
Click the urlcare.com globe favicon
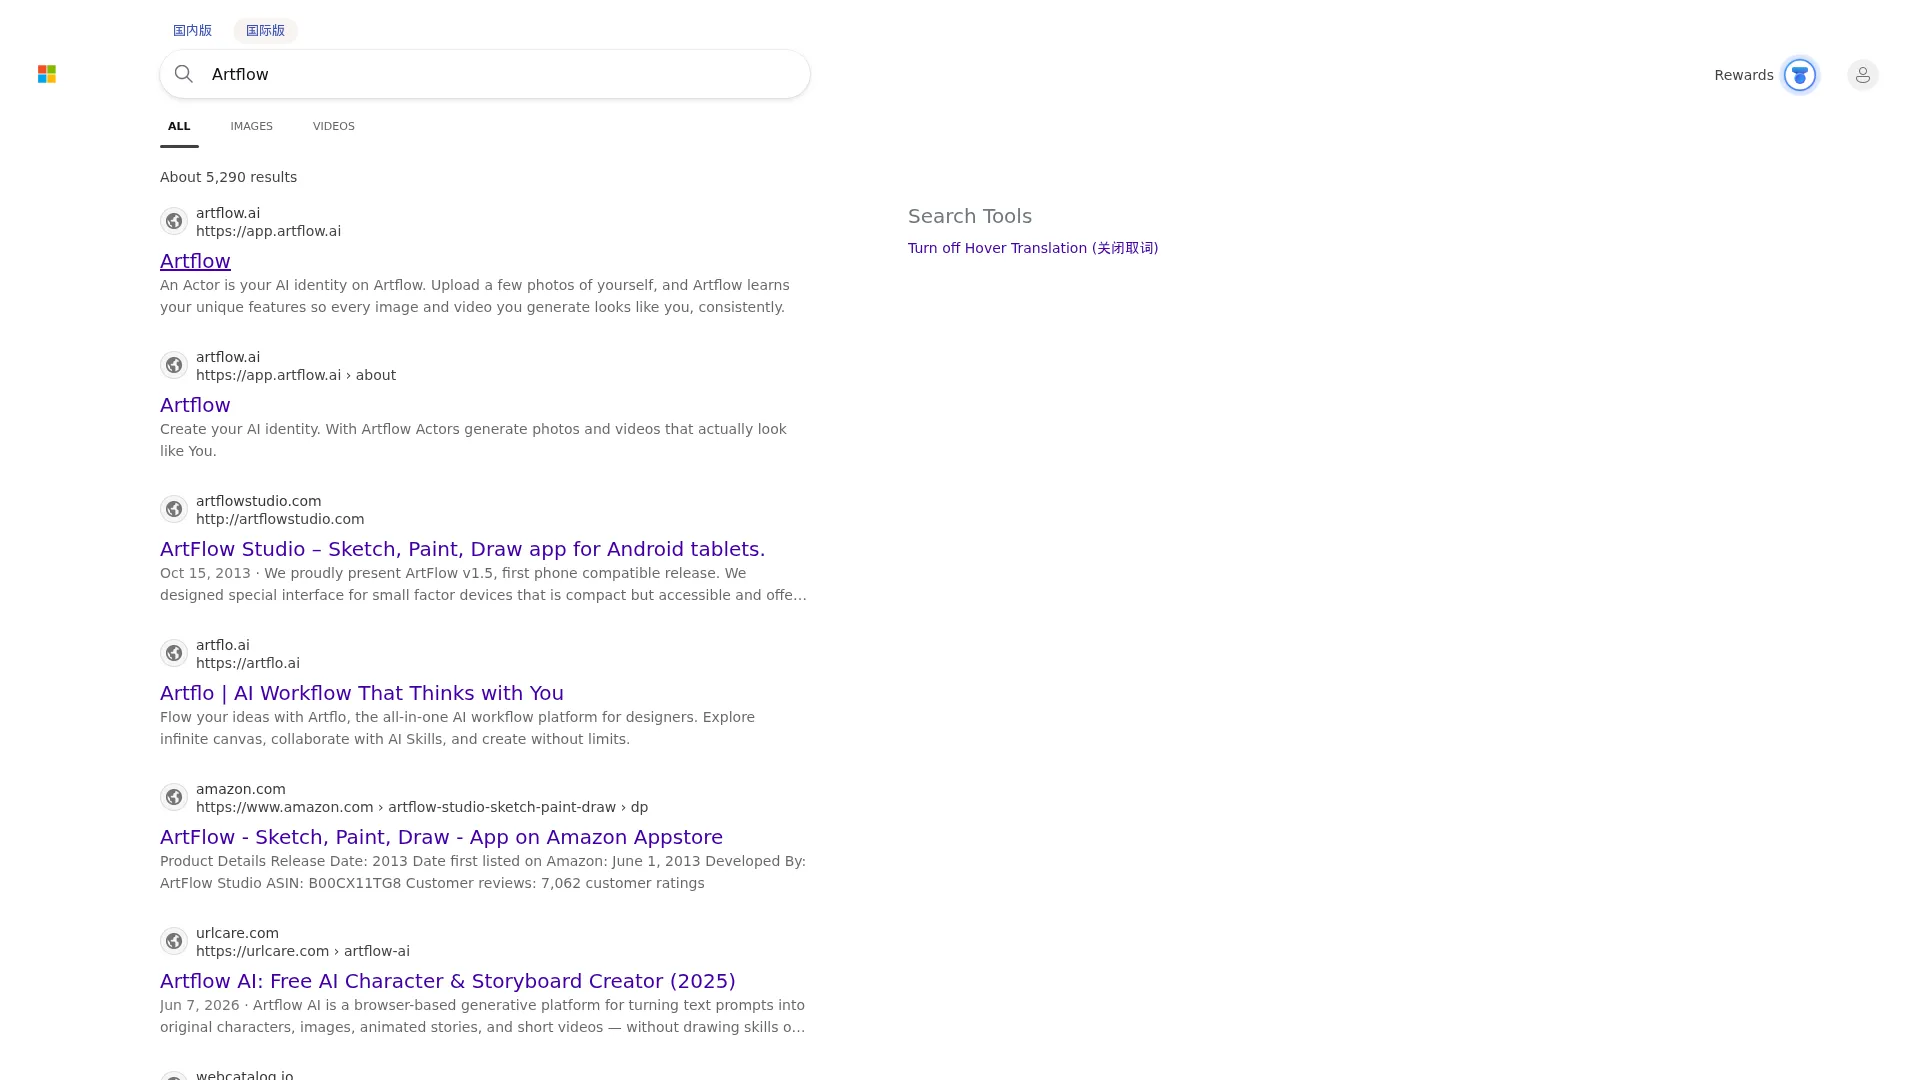pos(174,941)
